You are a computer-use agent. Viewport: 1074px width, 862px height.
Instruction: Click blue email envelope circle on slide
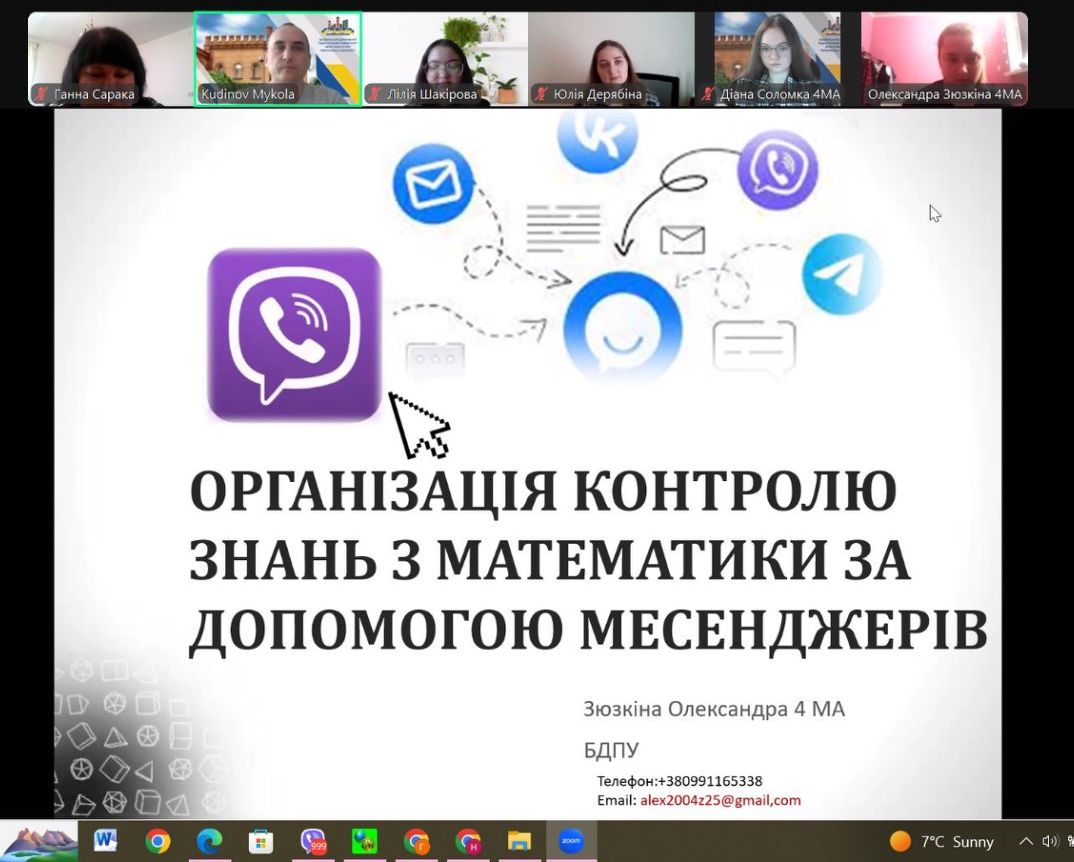433,184
